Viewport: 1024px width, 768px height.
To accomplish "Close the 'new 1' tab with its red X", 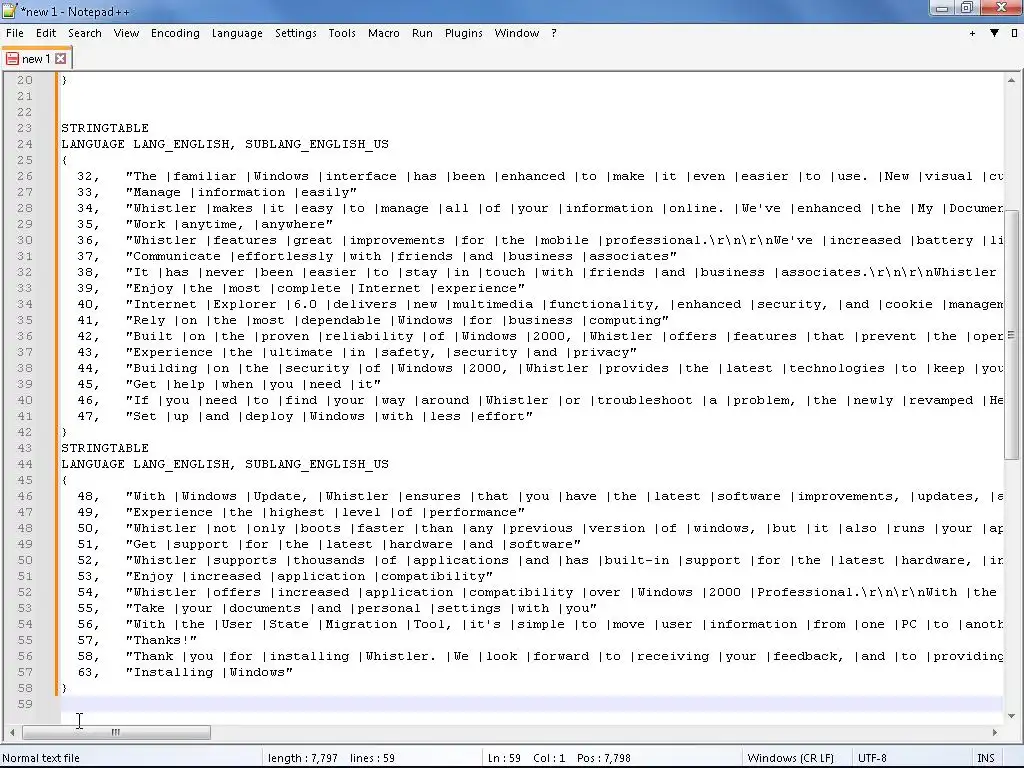I will [60, 59].
